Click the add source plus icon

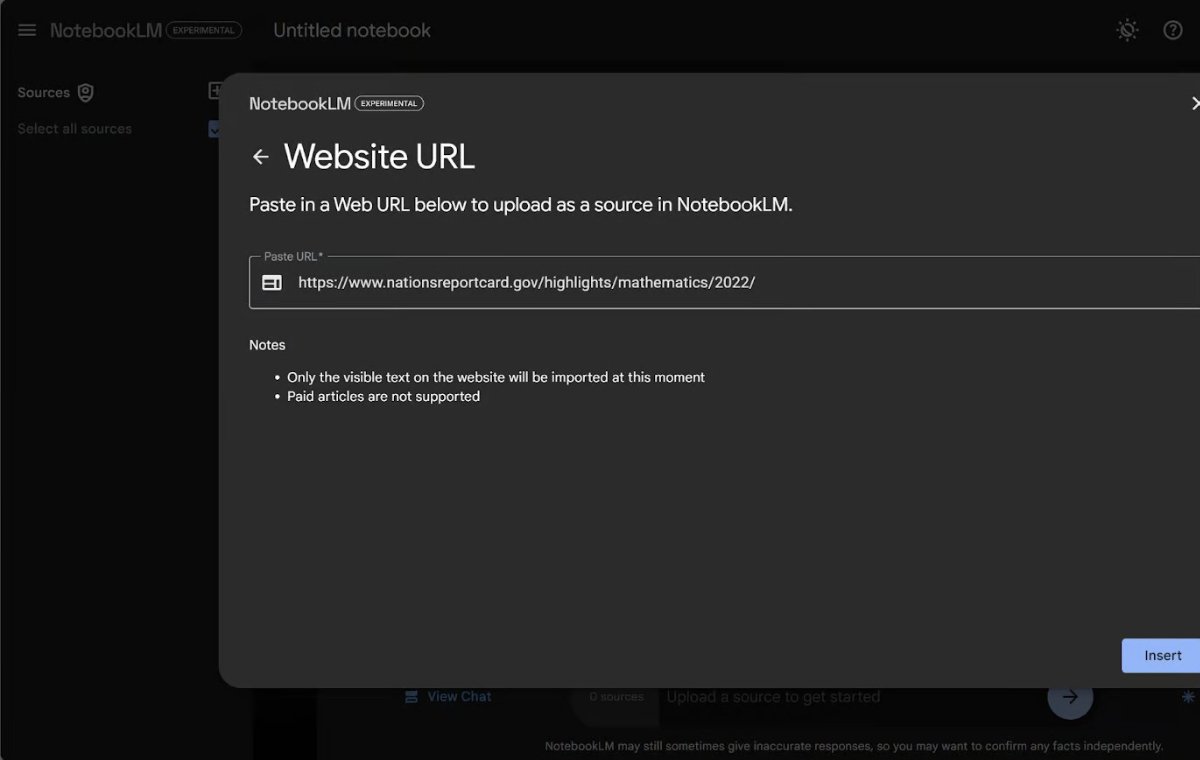tap(215, 90)
